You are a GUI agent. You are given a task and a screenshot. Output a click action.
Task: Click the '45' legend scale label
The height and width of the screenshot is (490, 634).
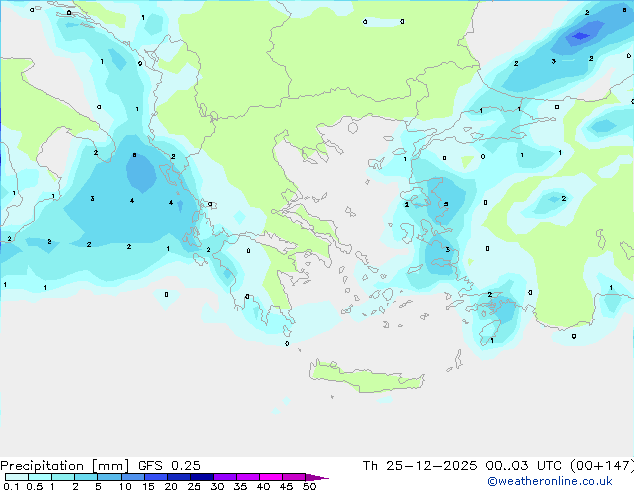tap(286, 486)
